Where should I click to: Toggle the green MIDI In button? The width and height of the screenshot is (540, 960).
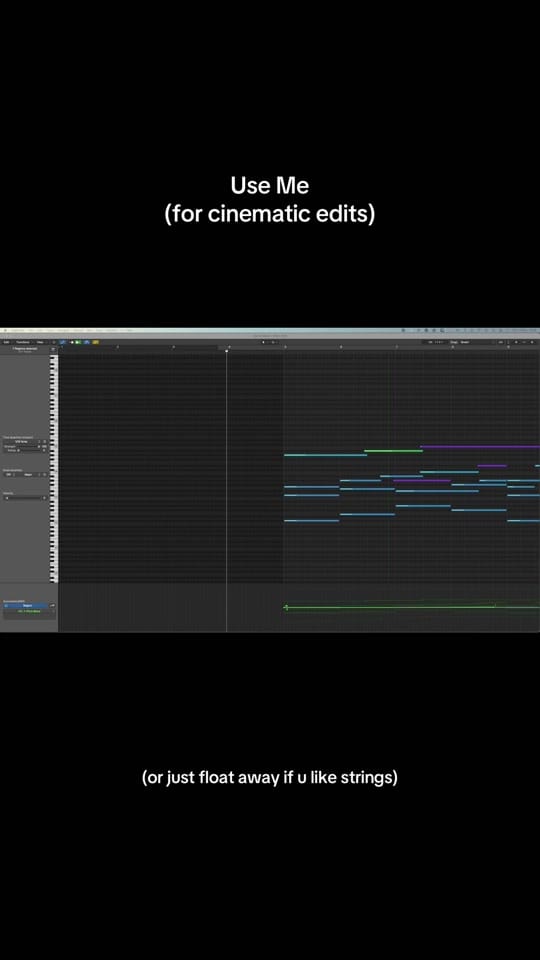77,342
